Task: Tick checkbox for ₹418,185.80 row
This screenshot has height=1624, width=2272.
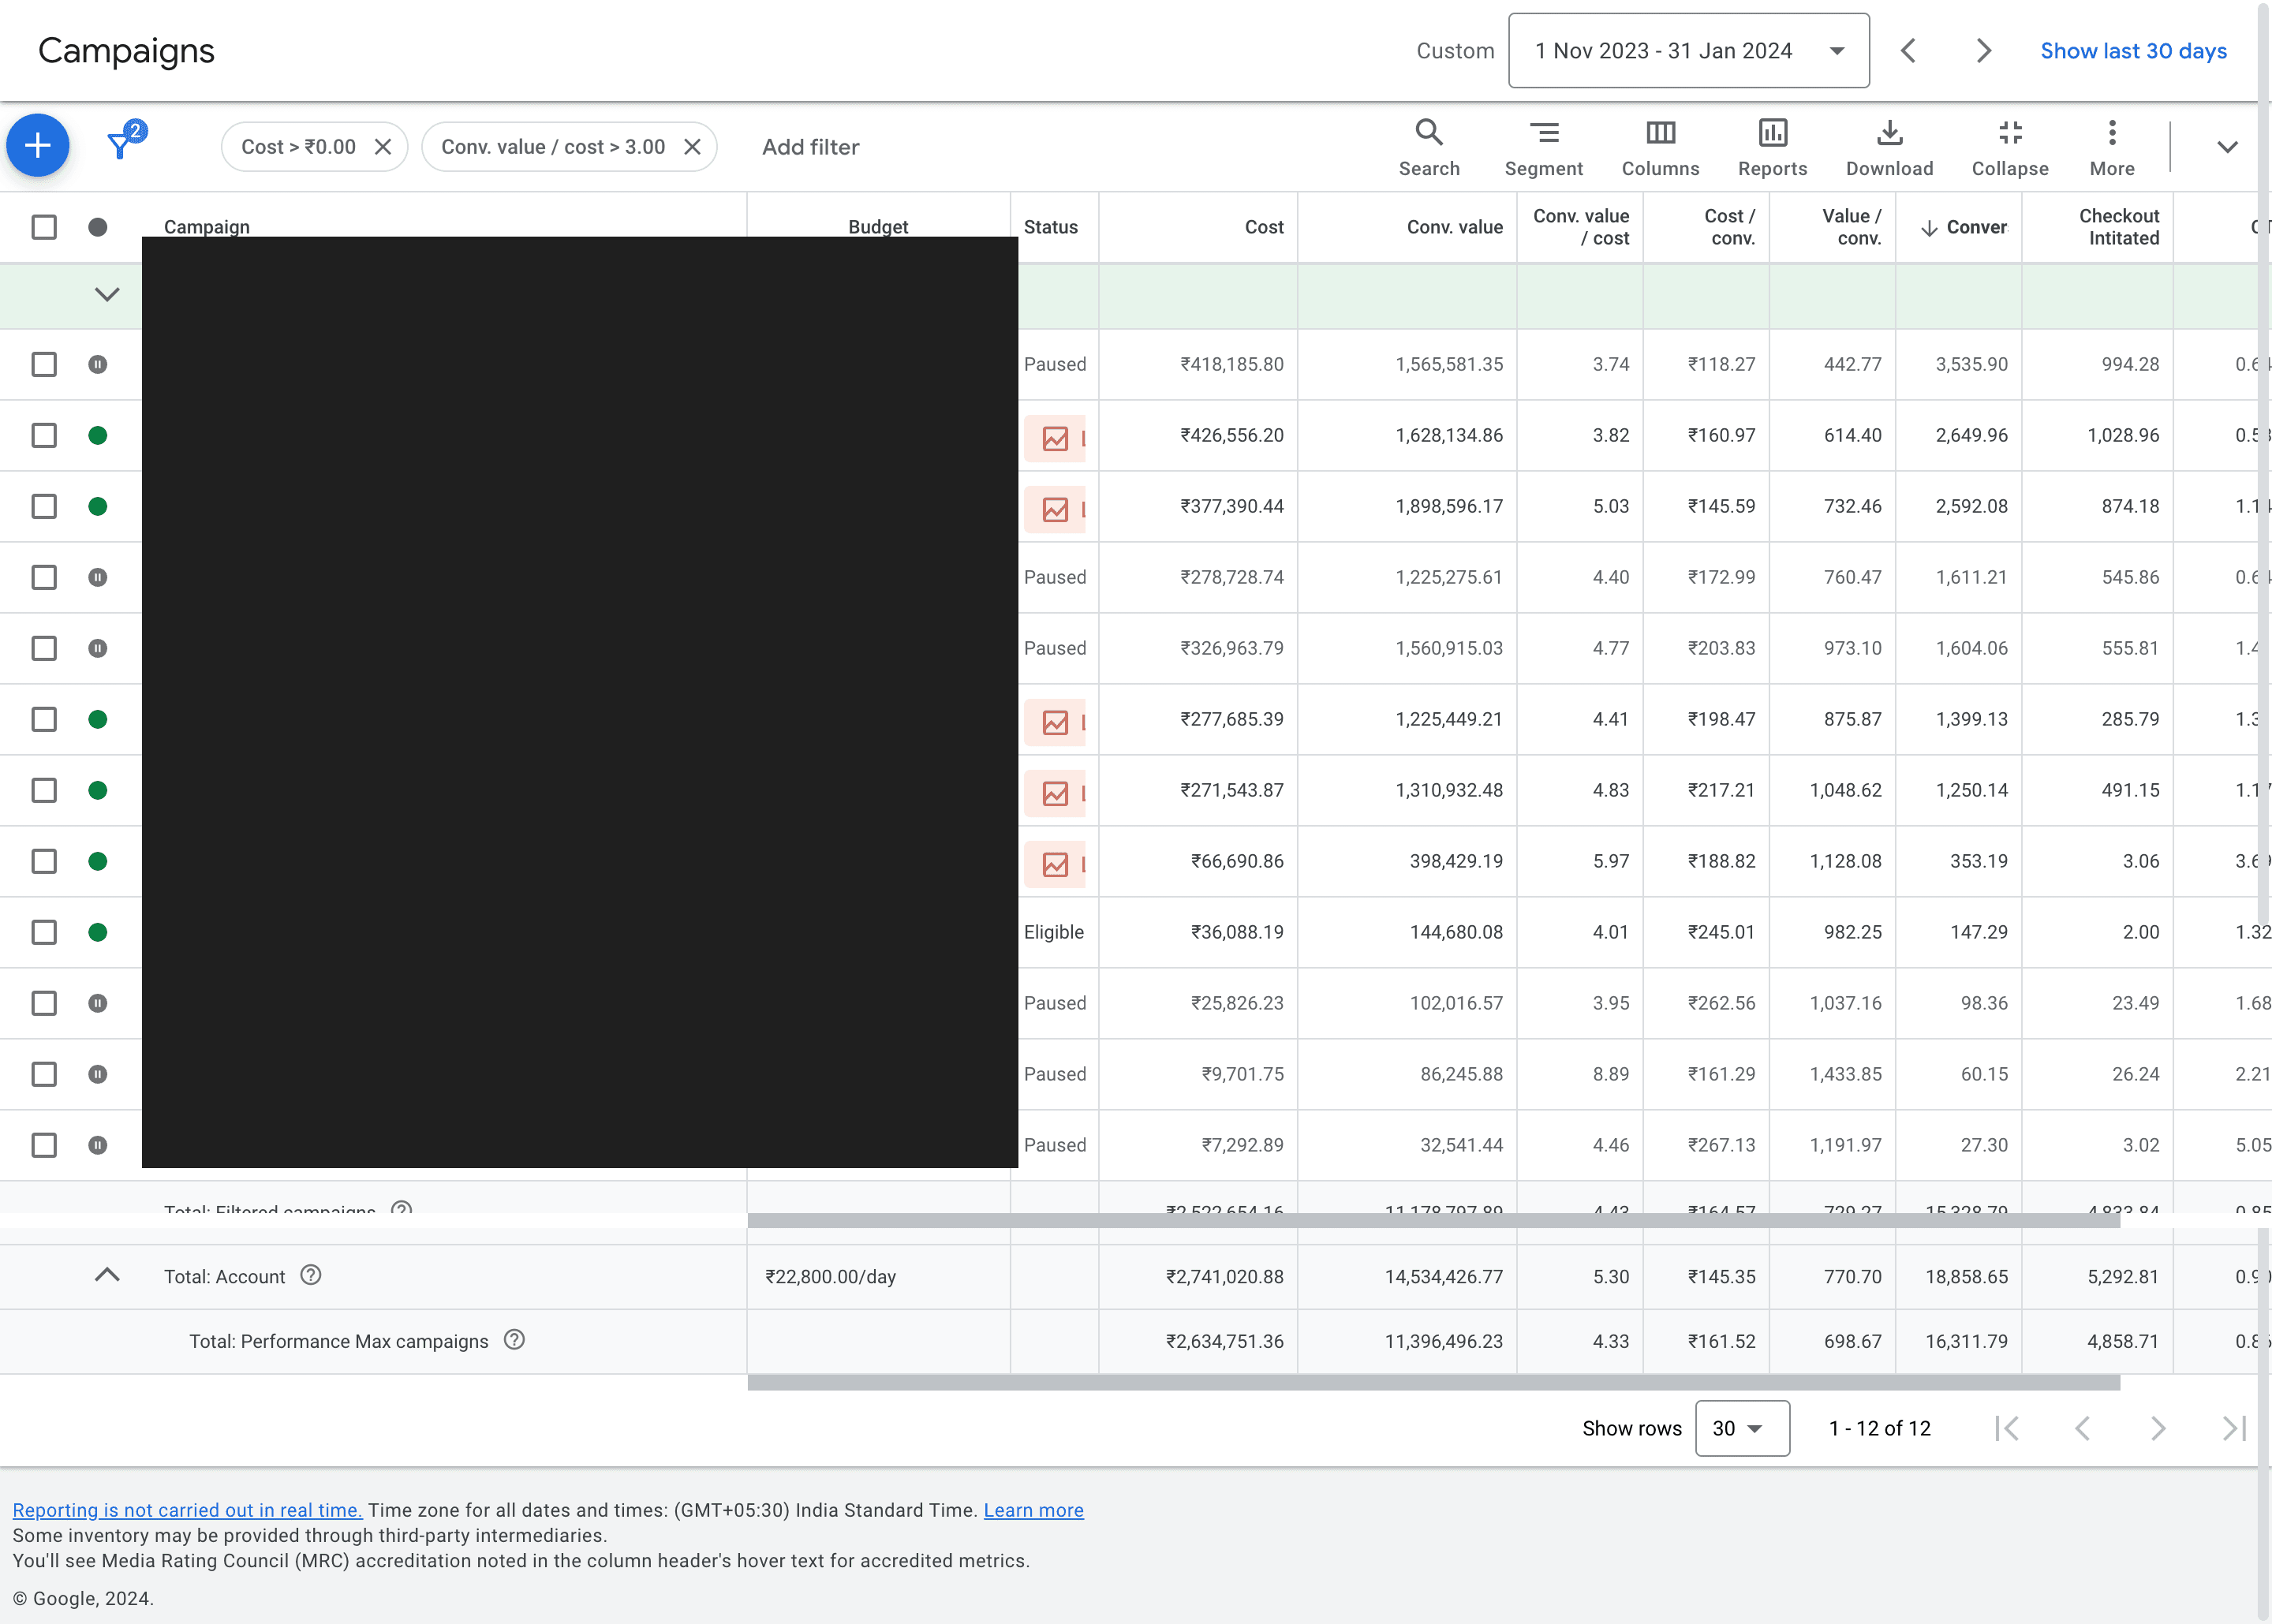Action: coord(44,364)
